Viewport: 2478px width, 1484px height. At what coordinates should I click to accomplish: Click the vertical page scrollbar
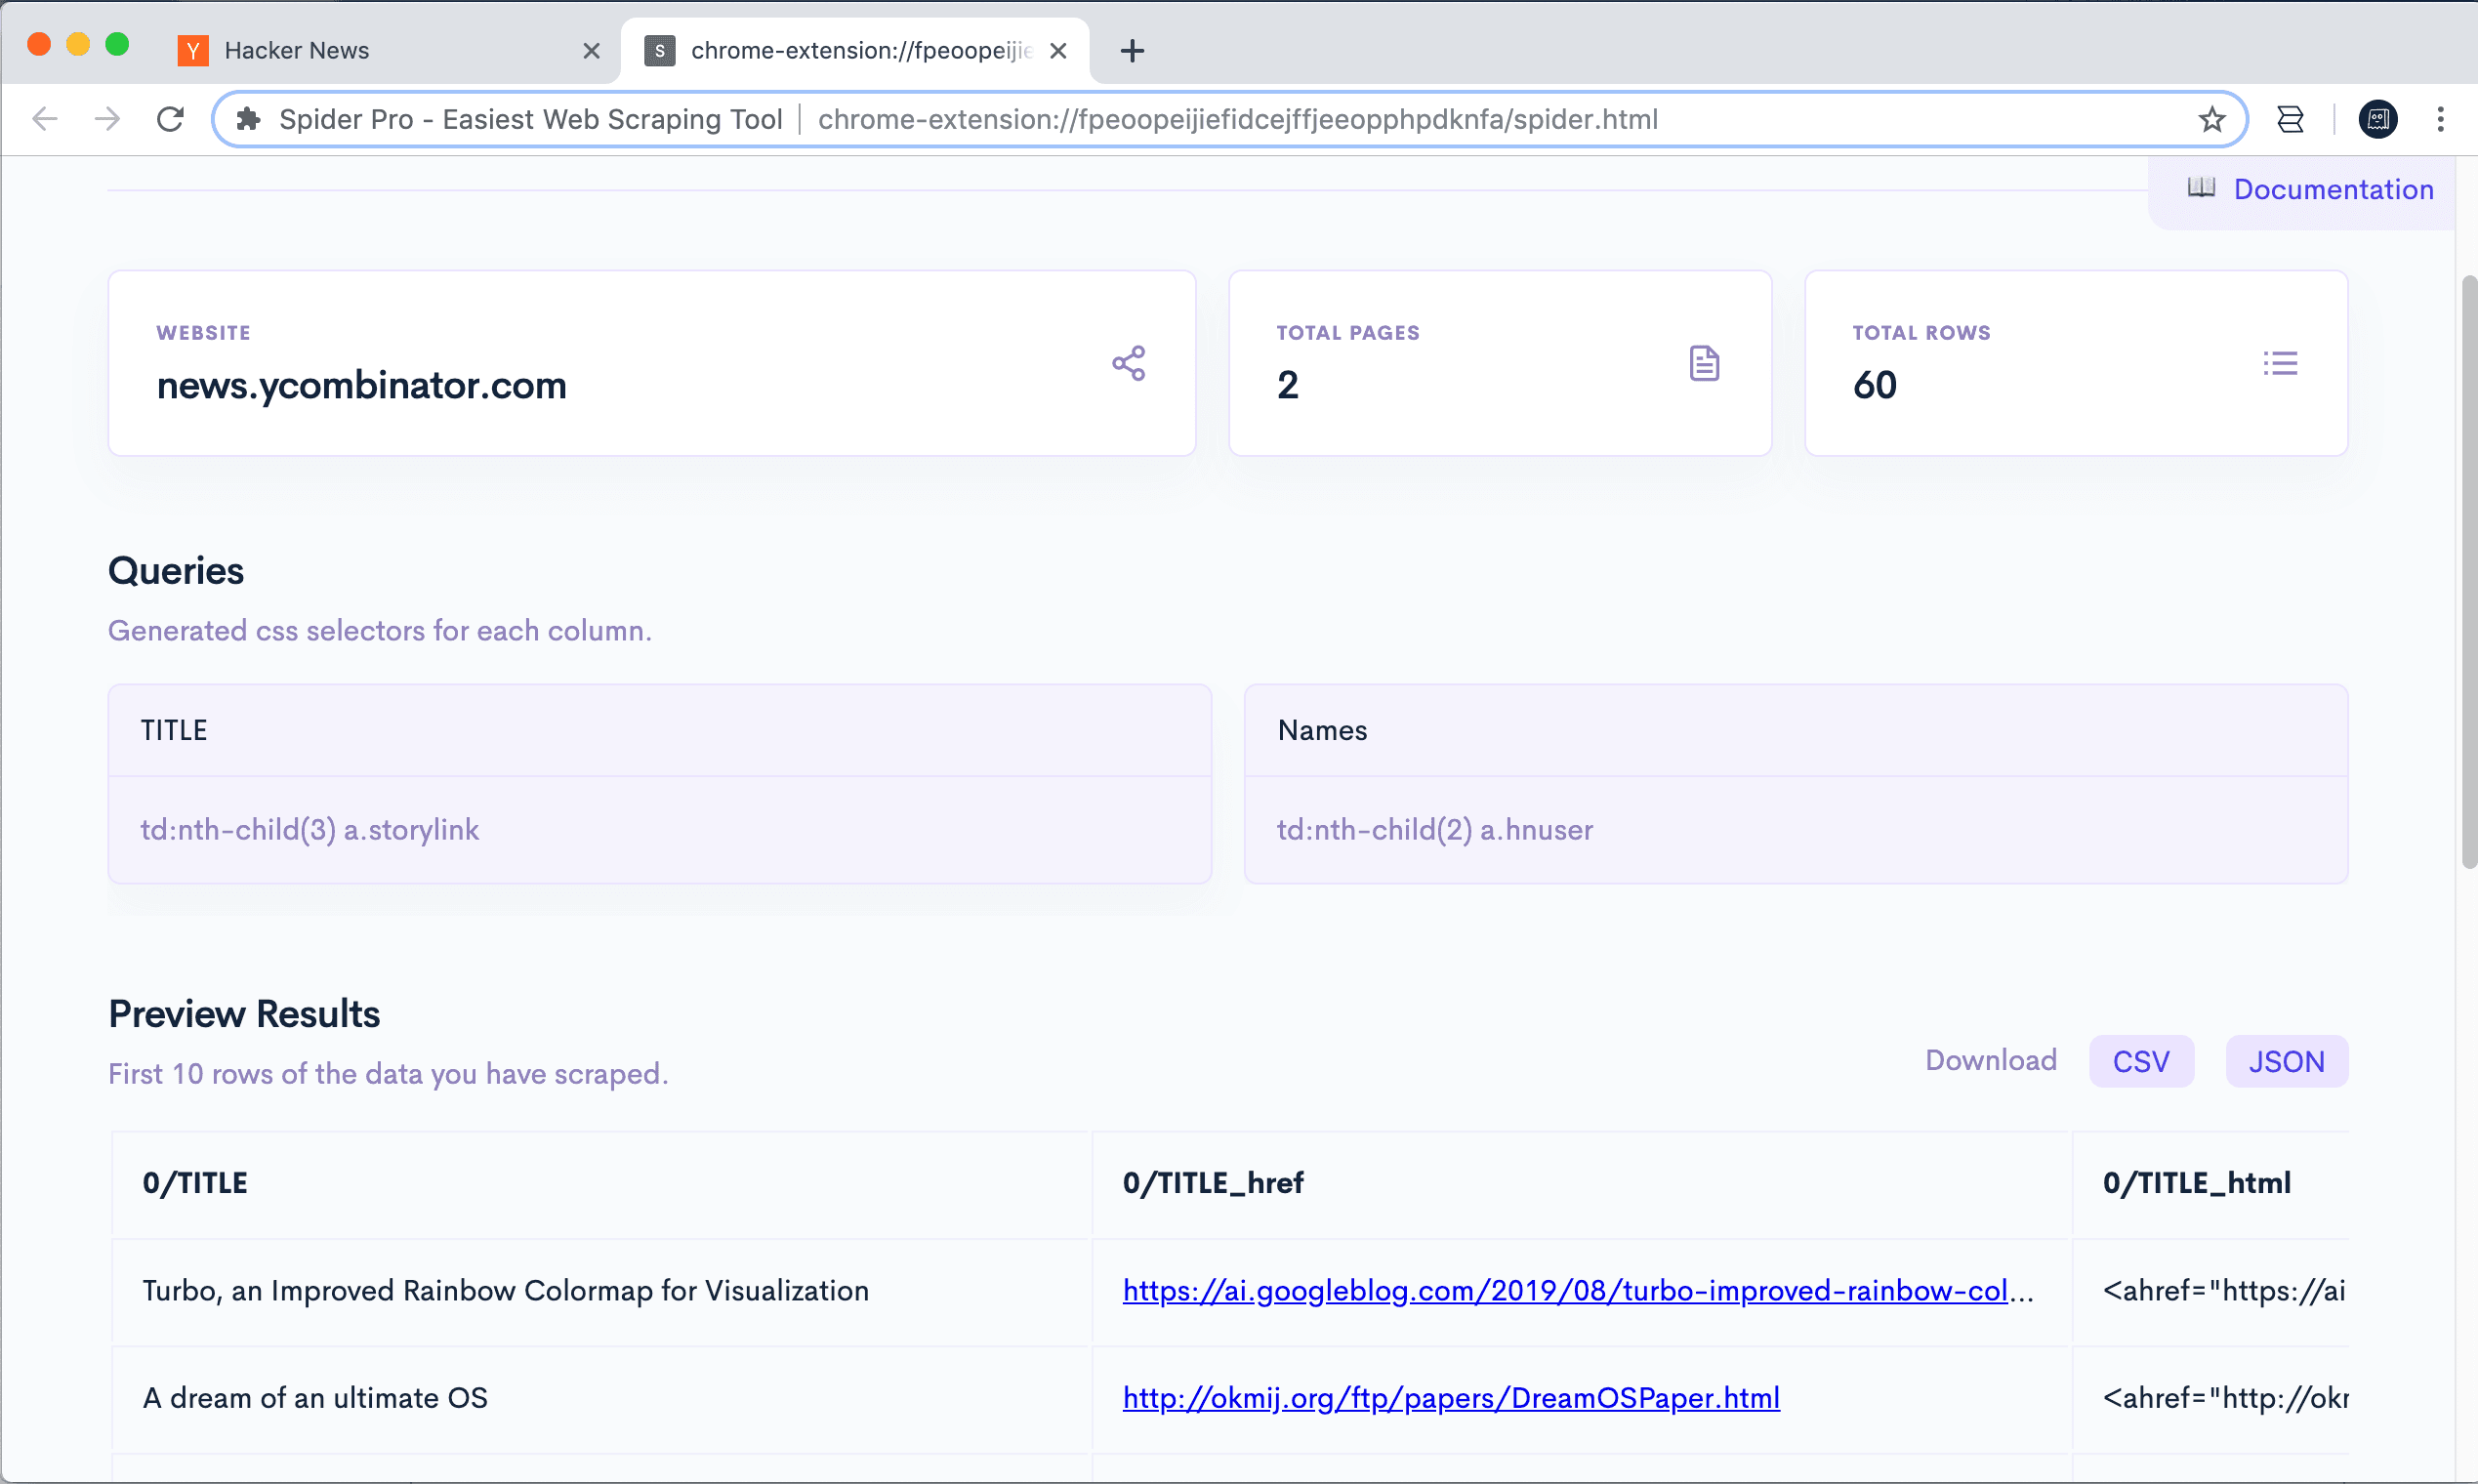2468,570
